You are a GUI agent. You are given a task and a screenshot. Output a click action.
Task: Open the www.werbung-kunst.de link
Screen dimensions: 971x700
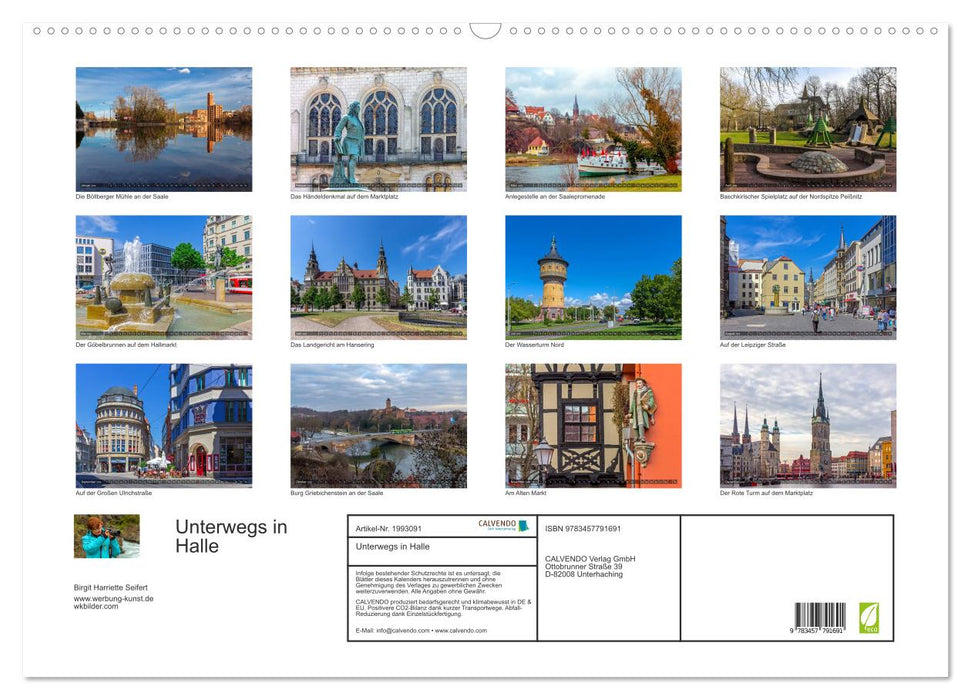pos(115,597)
